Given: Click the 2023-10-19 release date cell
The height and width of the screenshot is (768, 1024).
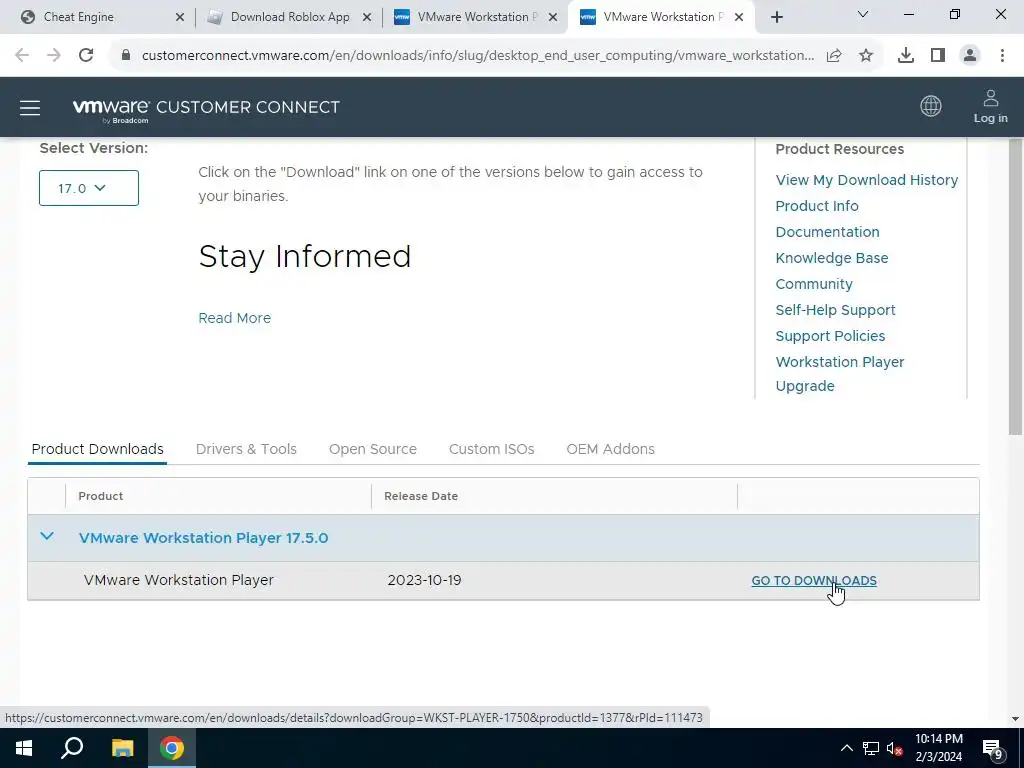Looking at the screenshot, I should [424, 581].
